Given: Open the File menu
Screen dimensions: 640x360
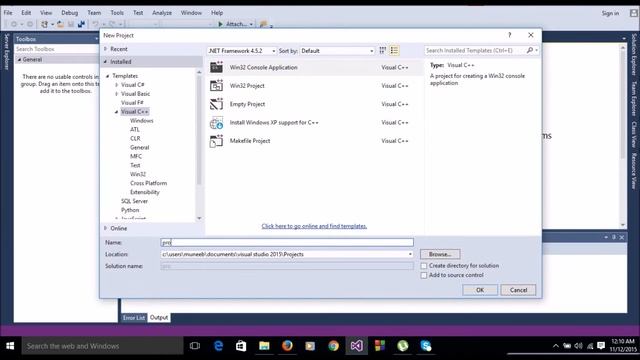Looking at the screenshot, I should pos(8,13).
